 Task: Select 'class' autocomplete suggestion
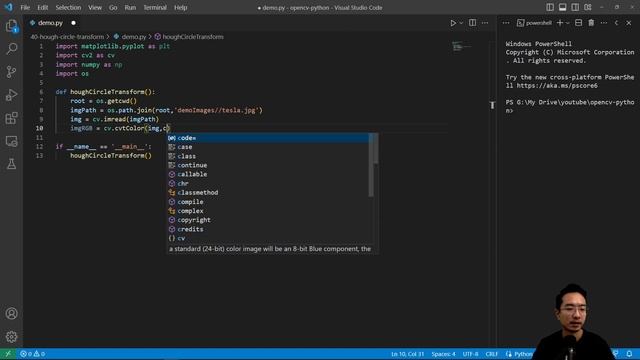coord(269,156)
